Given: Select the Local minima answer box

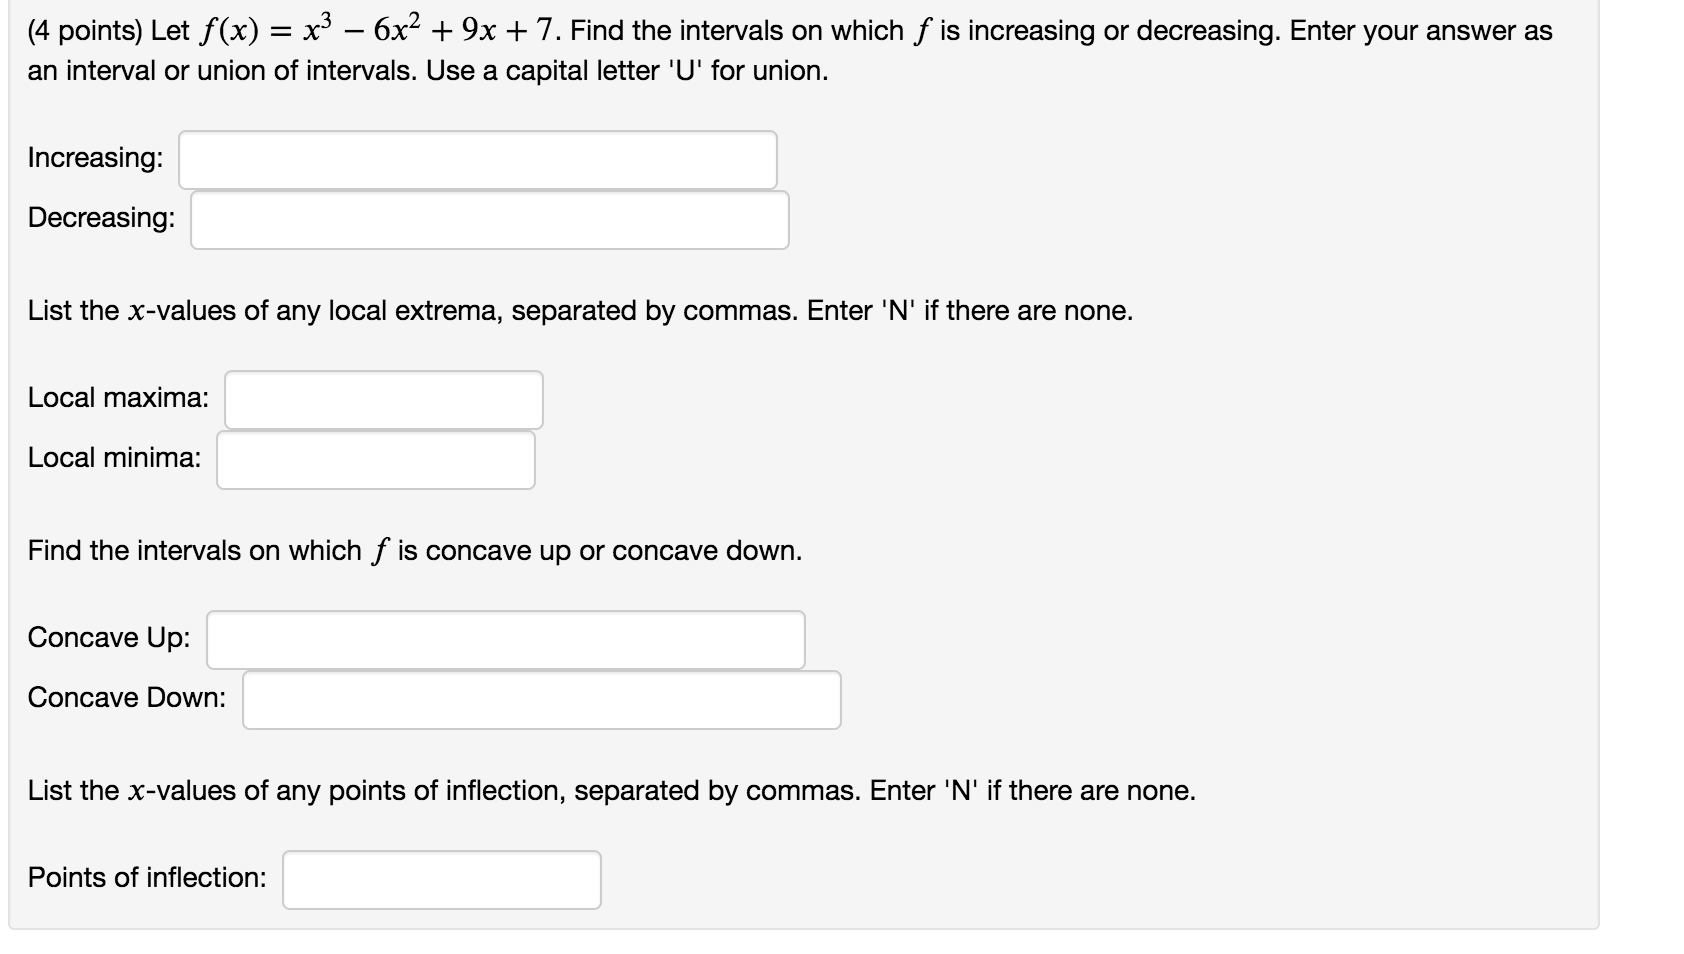Looking at the screenshot, I should [x=374, y=459].
